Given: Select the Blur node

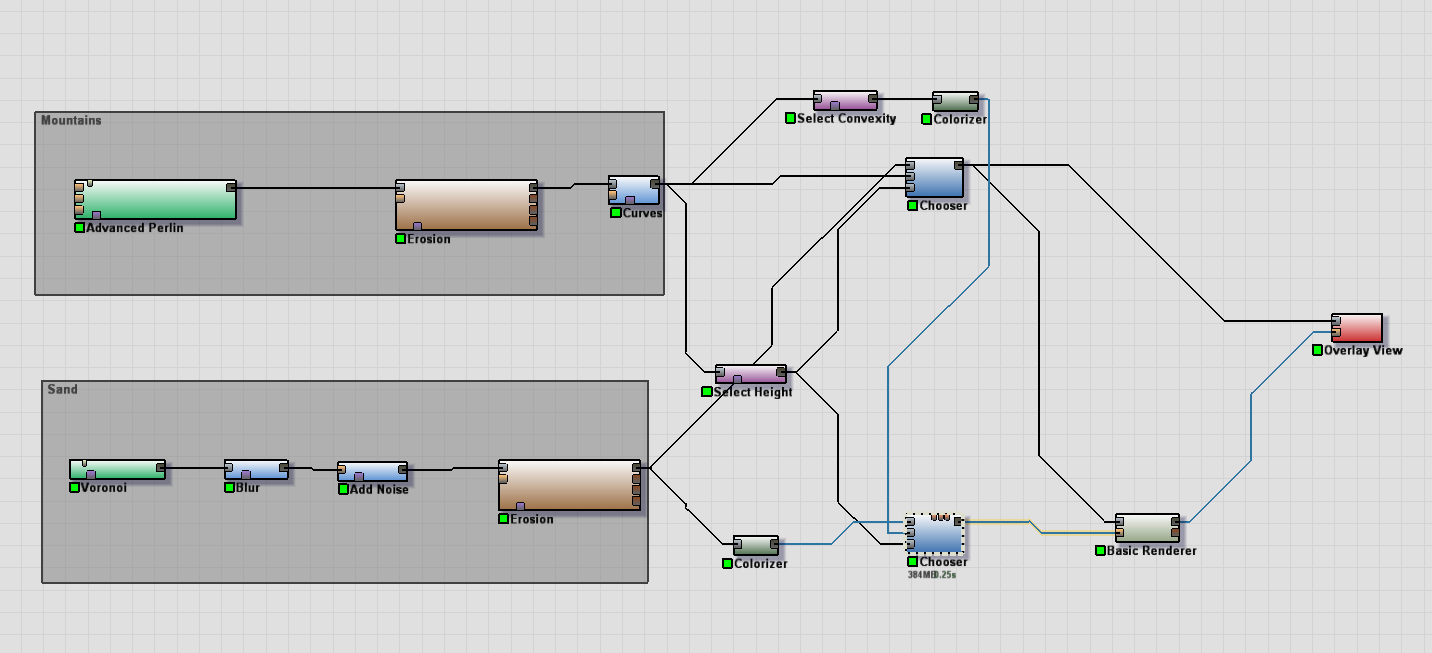Looking at the screenshot, I should (x=256, y=470).
